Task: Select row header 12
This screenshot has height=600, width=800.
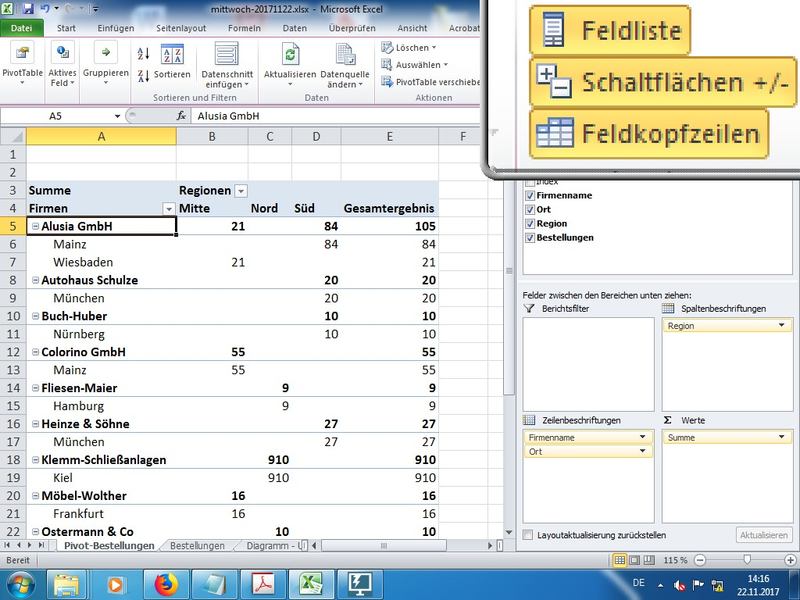Action: (x=13, y=352)
